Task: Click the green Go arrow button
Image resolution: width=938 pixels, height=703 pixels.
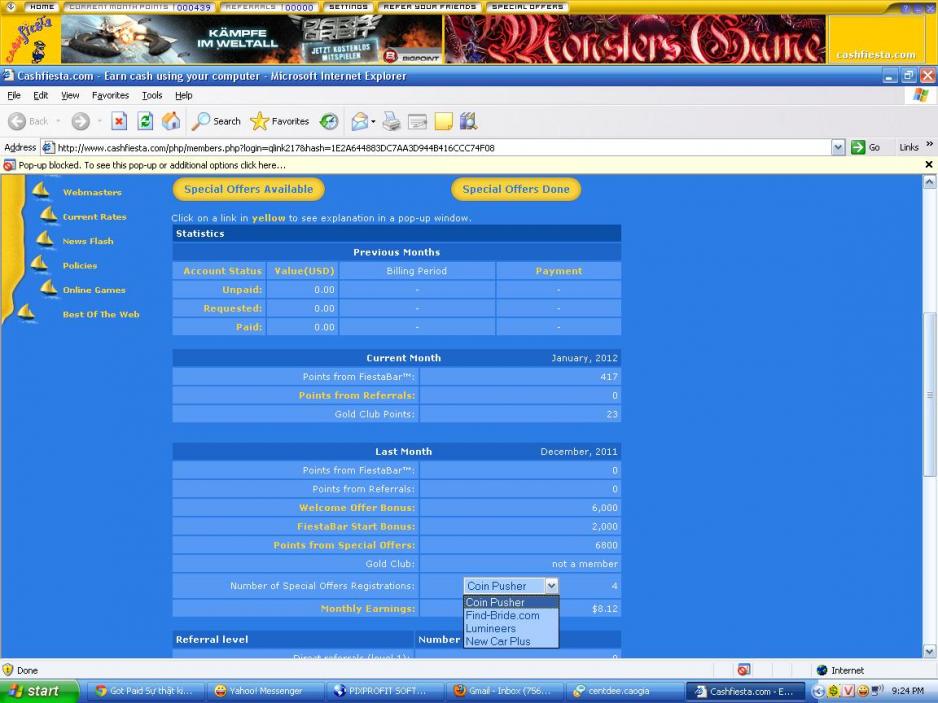Action: 858,147
